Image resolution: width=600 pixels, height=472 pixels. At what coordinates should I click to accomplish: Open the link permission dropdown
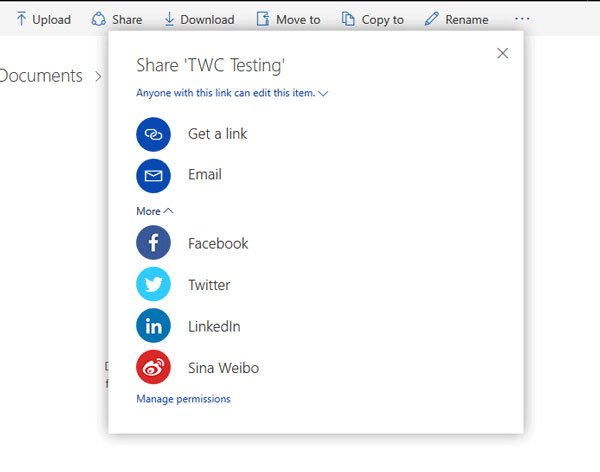click(x=232, y=93)
